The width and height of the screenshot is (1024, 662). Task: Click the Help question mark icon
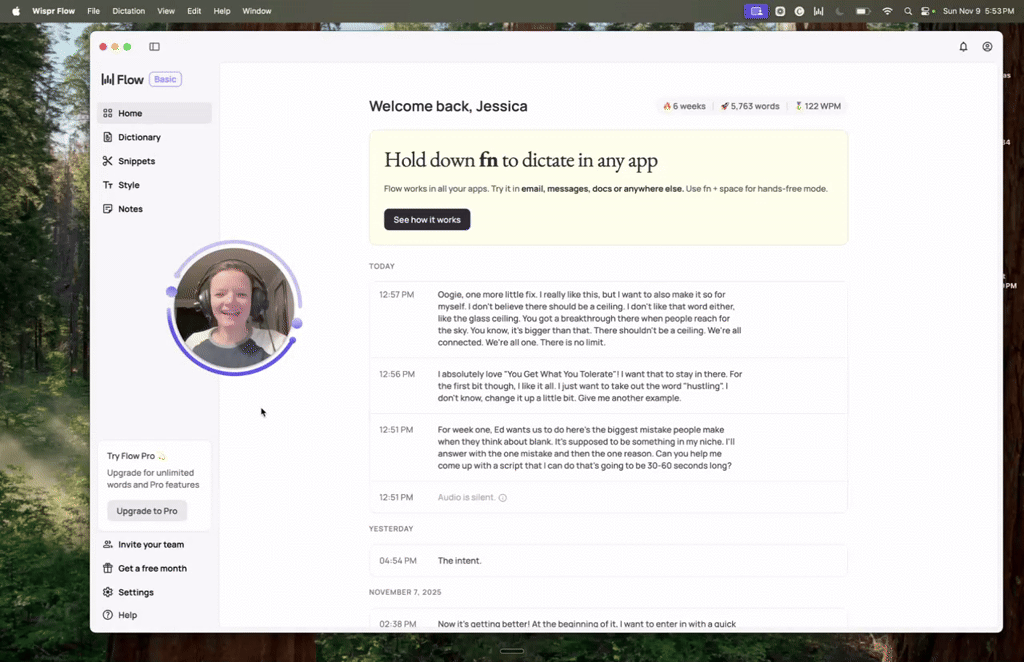coord(108,615)
